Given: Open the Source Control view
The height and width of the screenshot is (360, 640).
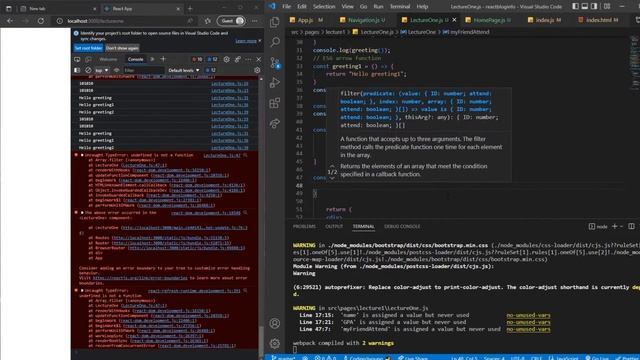Looking at the screenshot, I should click(275, 62).
